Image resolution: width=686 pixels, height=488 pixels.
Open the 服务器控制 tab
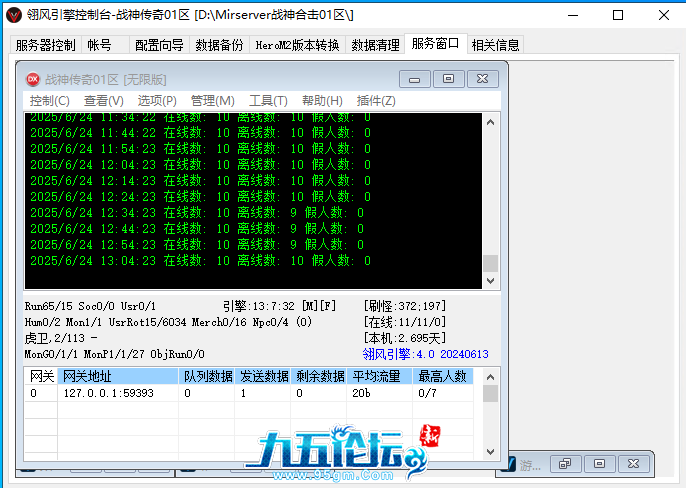(46, 45)
